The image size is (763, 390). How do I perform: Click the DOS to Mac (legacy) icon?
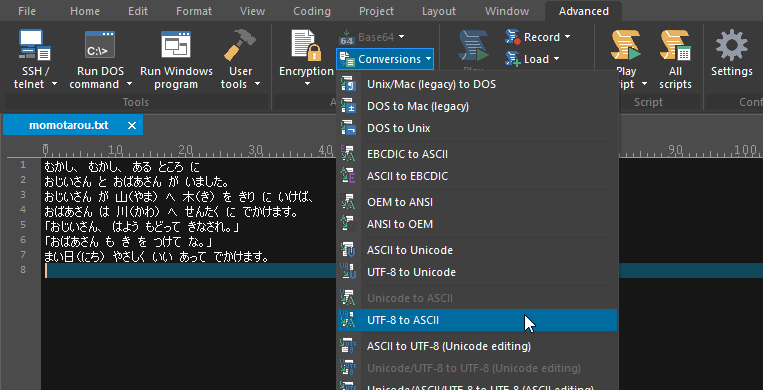pyautogui.click(x=349, y=106)
